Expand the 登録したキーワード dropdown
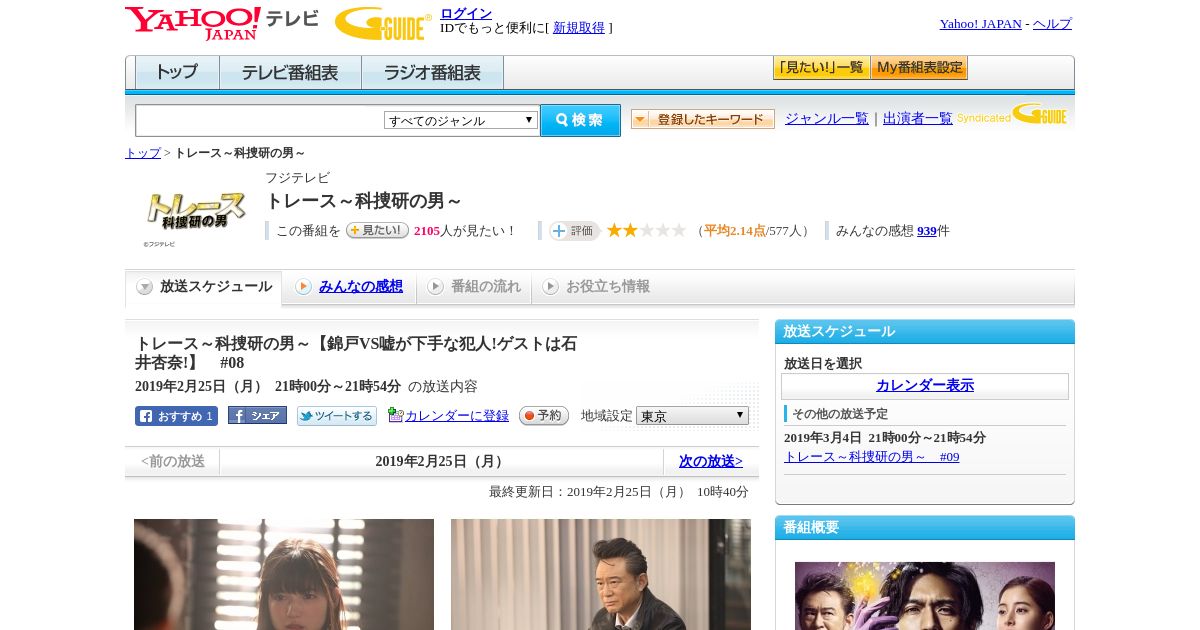The image size is (1200, 630). pyautogui.click(x=703, y=119)
